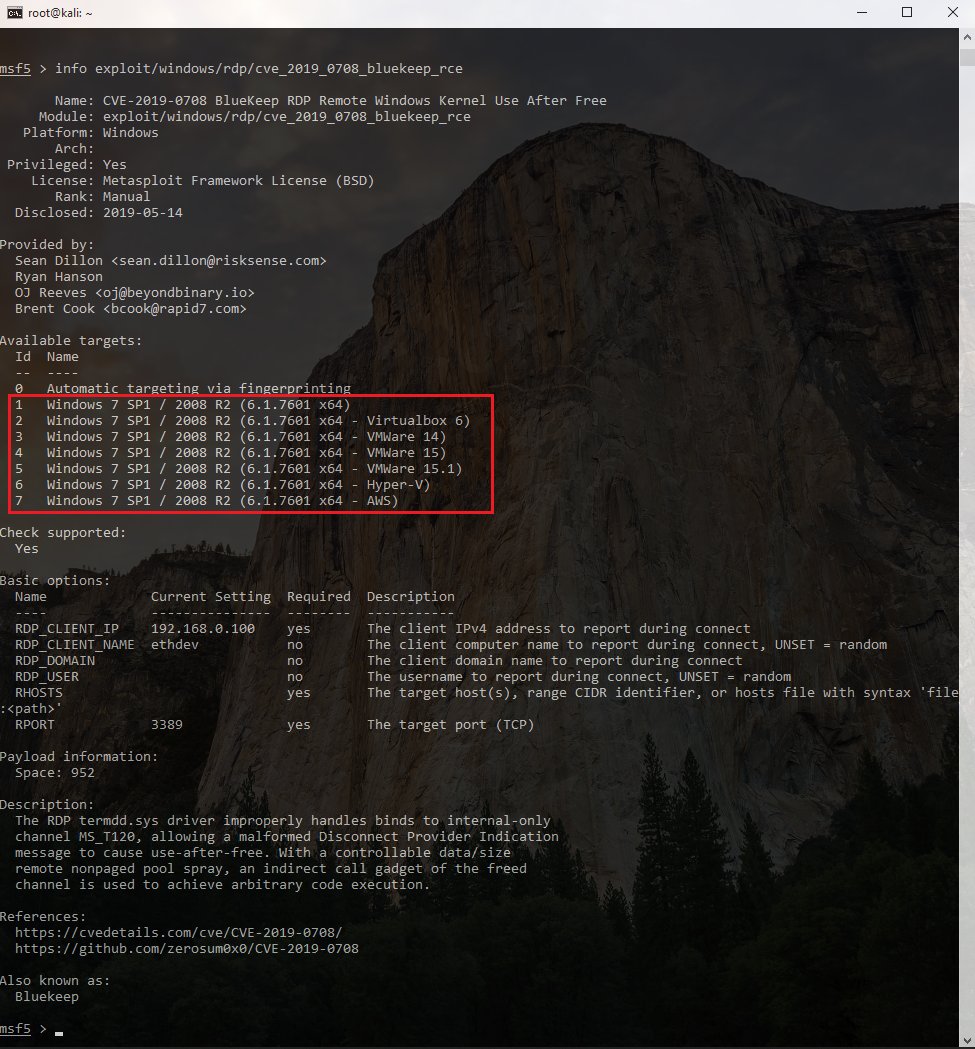This screenshot has width=975, height=1049.
Task: Click the RPORT option name
Action: point(35,725)
